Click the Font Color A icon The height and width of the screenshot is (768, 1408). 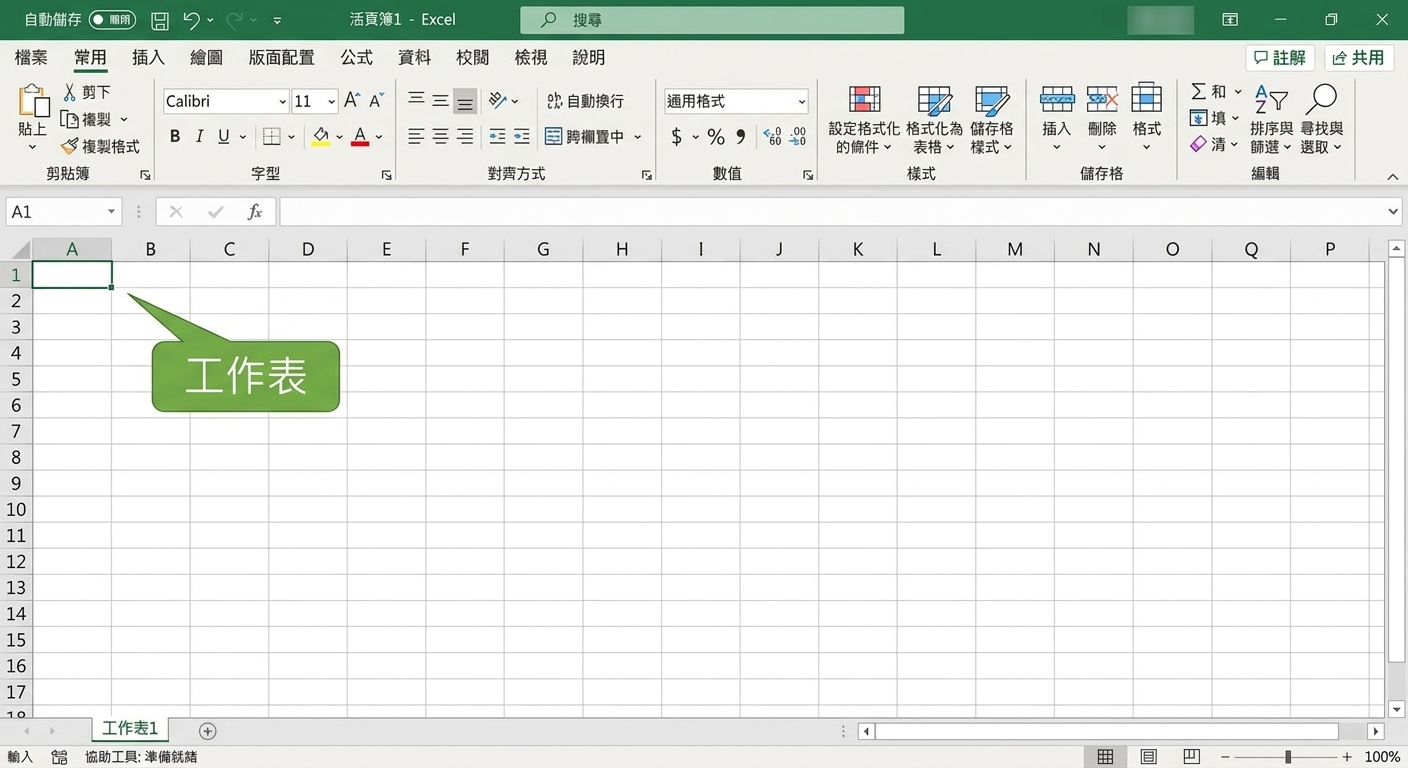[x=361, y=137]
